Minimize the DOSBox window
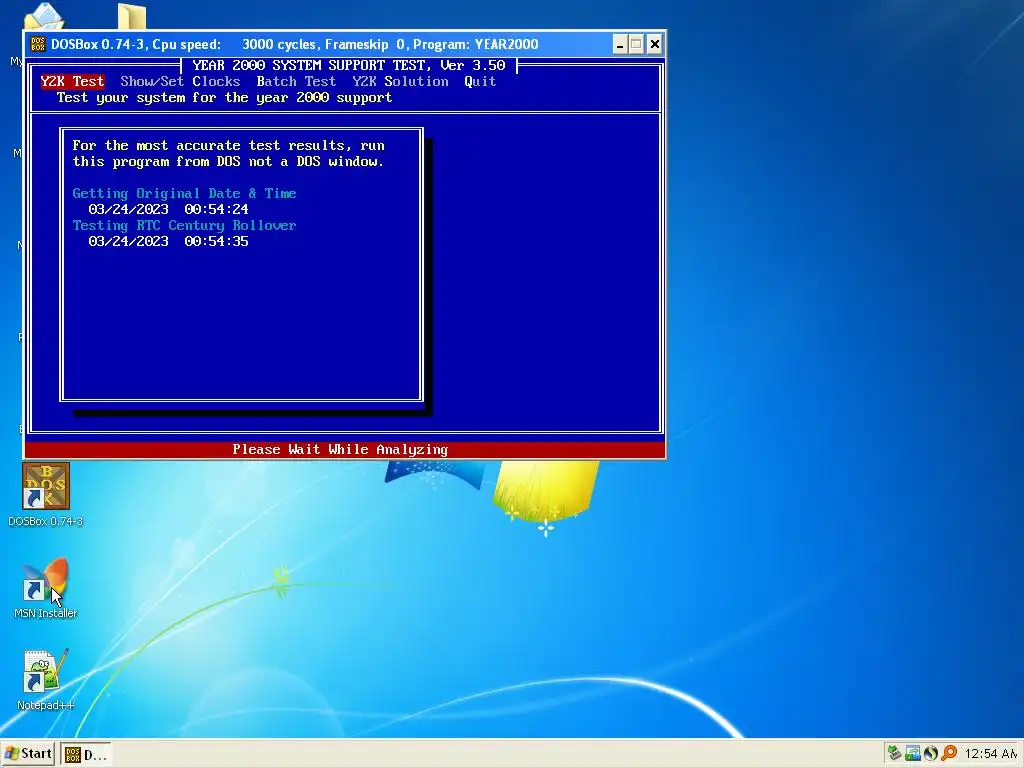Image resolution: width=1024 pixels, height=768 pixels. point(620,44)
